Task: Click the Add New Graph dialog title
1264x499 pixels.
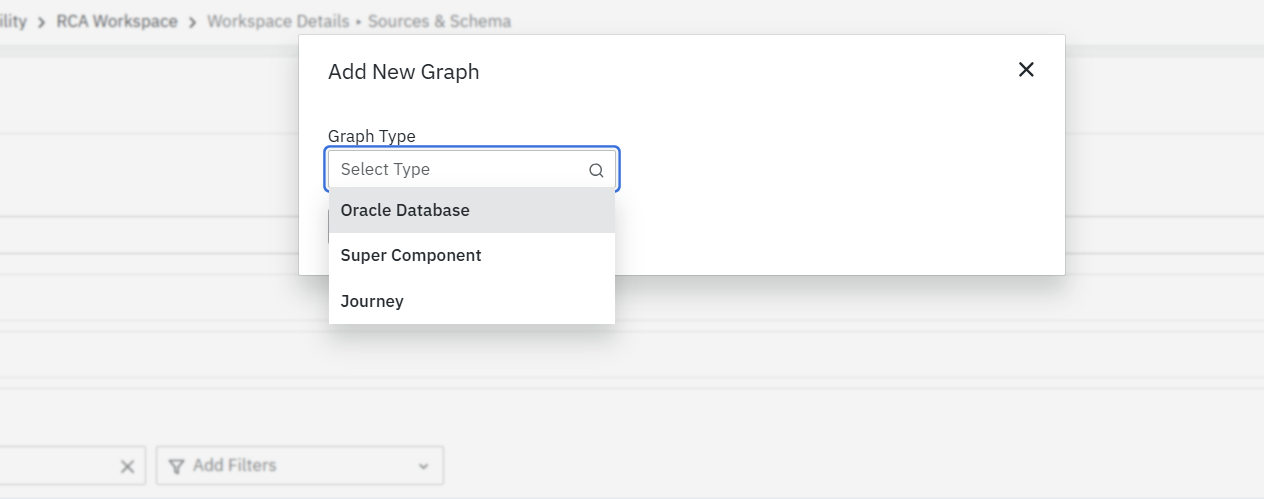Action: click(403, 72)
